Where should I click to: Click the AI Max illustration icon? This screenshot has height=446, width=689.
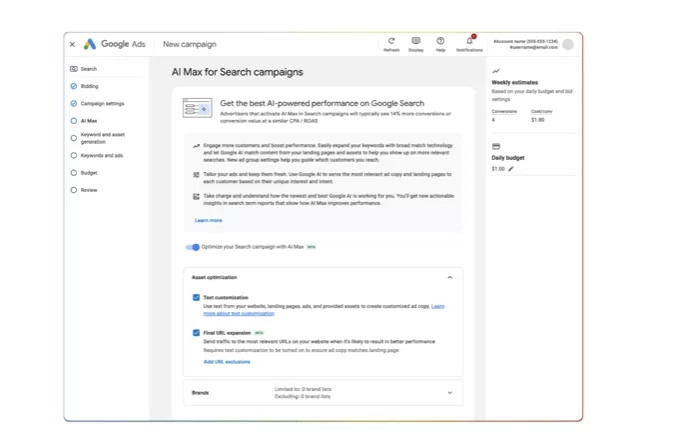(197, 108)
